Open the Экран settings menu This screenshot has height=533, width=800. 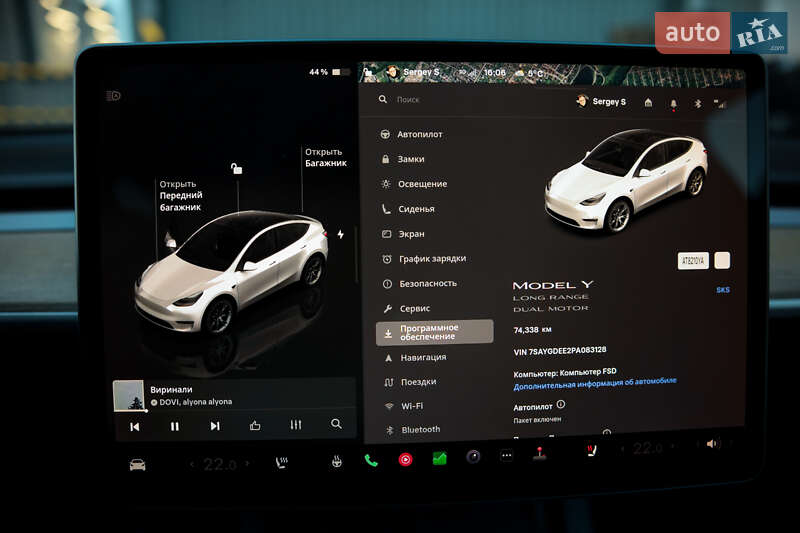click(x=403, y=234)
